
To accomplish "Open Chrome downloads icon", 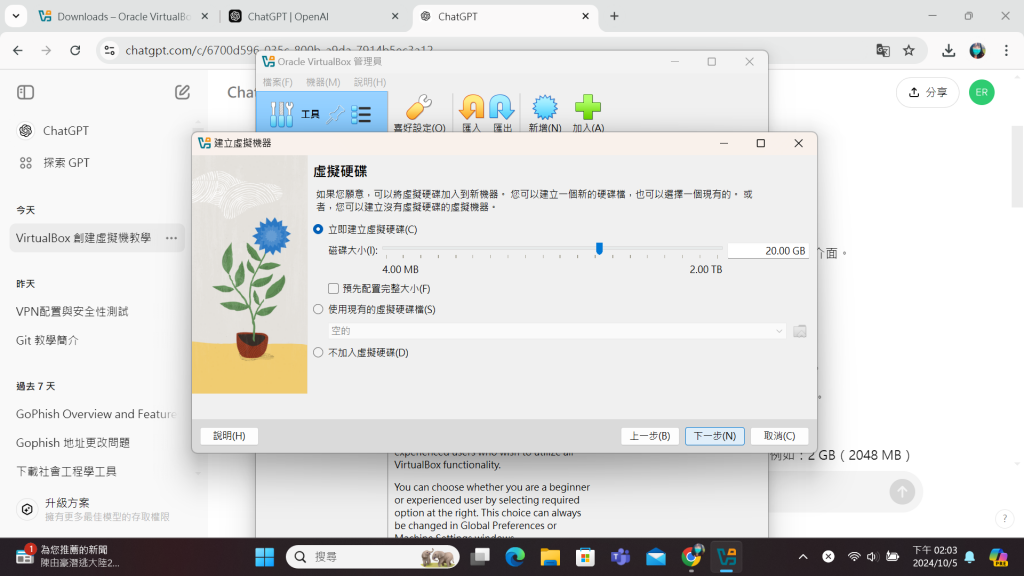I will point(948,50).
